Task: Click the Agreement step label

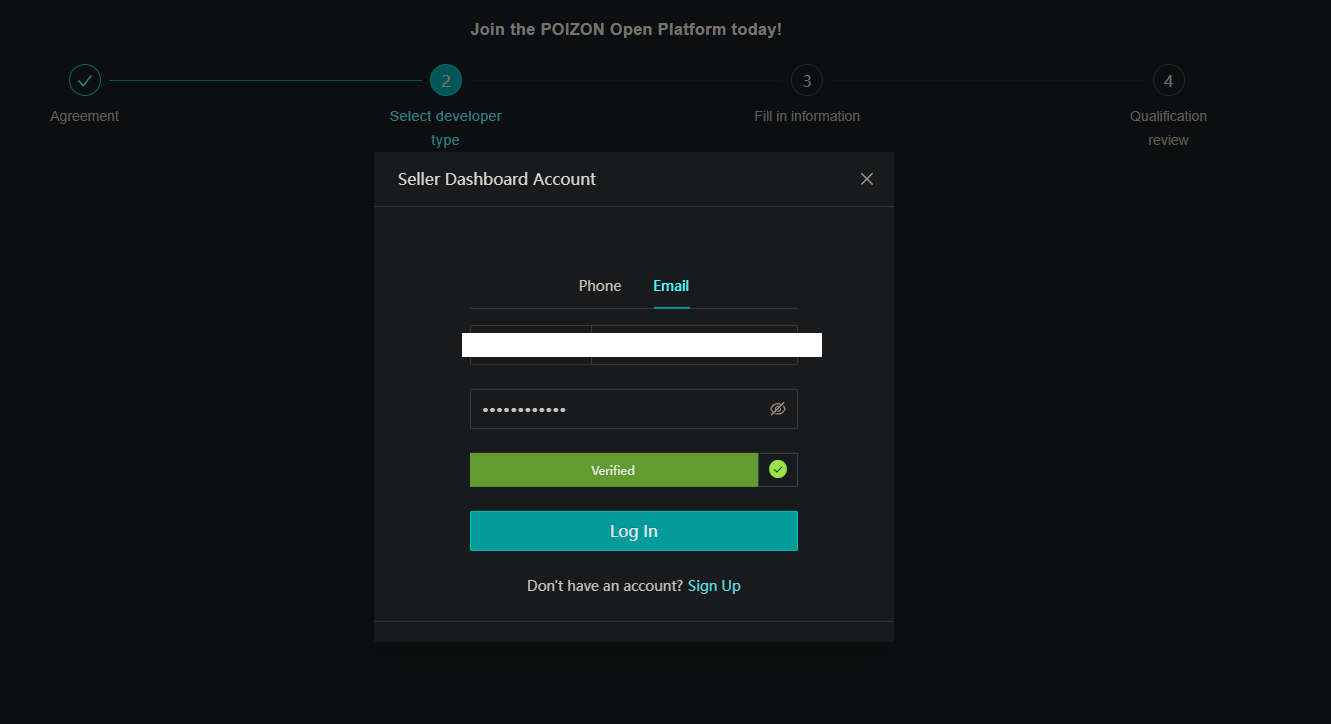Action: pos(85,116)
